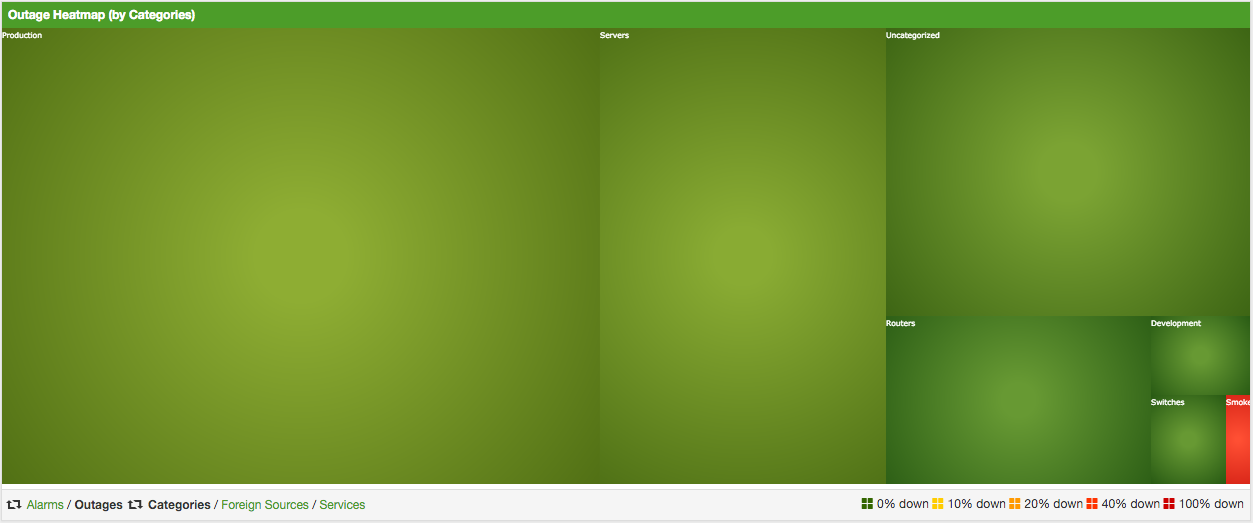This screenshot has height=523, width=1253.
Task: Open the Servers category tile
Action: click(742, 256)
